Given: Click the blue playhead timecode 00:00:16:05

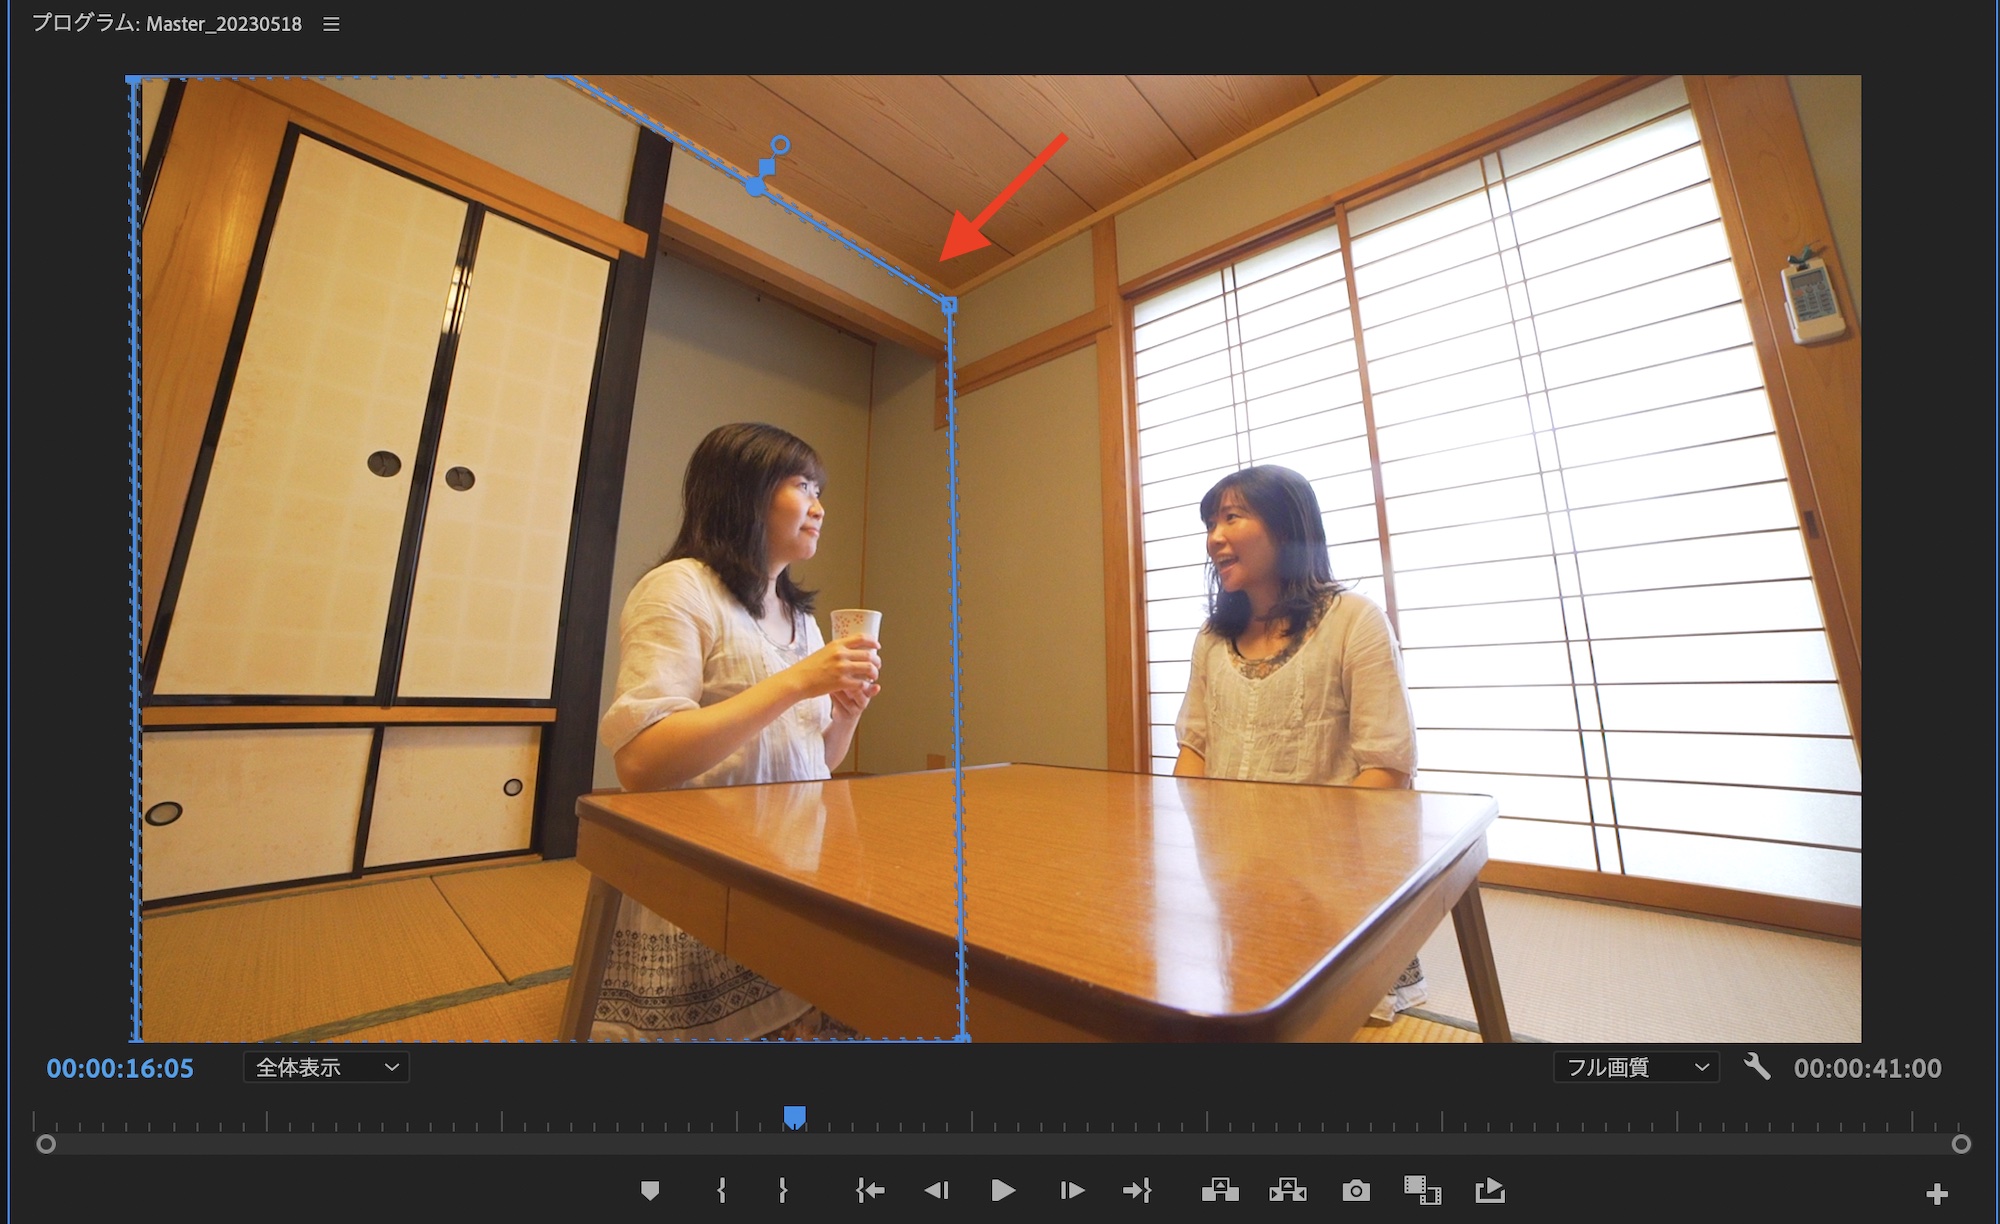Looking at the screenshot, I should 120,1068.
